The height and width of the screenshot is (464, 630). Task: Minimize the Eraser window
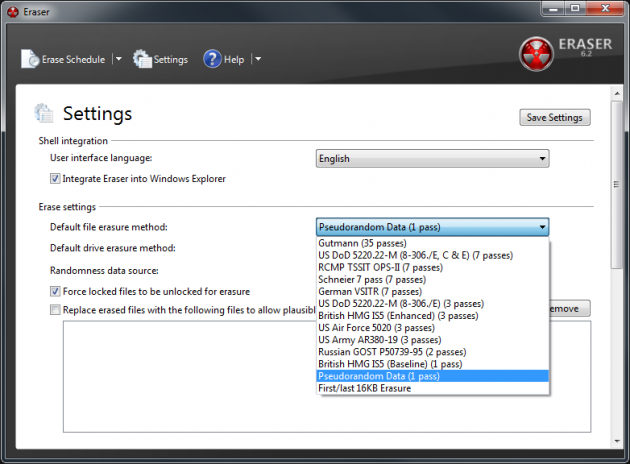click(554, 8)
